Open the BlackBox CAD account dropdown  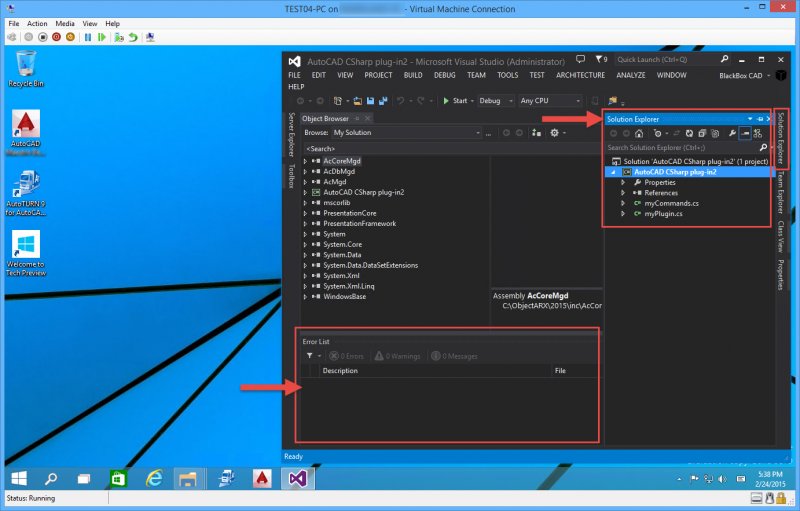coord(744,75)
